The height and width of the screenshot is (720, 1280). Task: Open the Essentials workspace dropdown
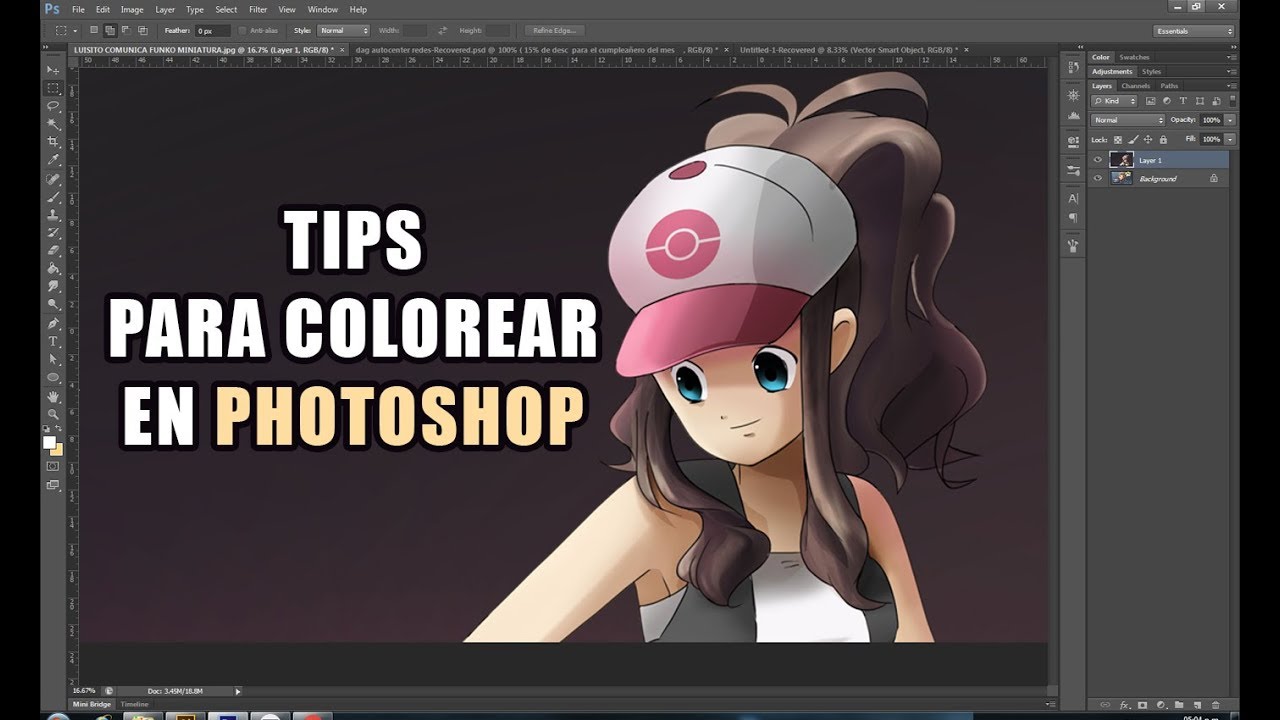(x=1194, y=31)
